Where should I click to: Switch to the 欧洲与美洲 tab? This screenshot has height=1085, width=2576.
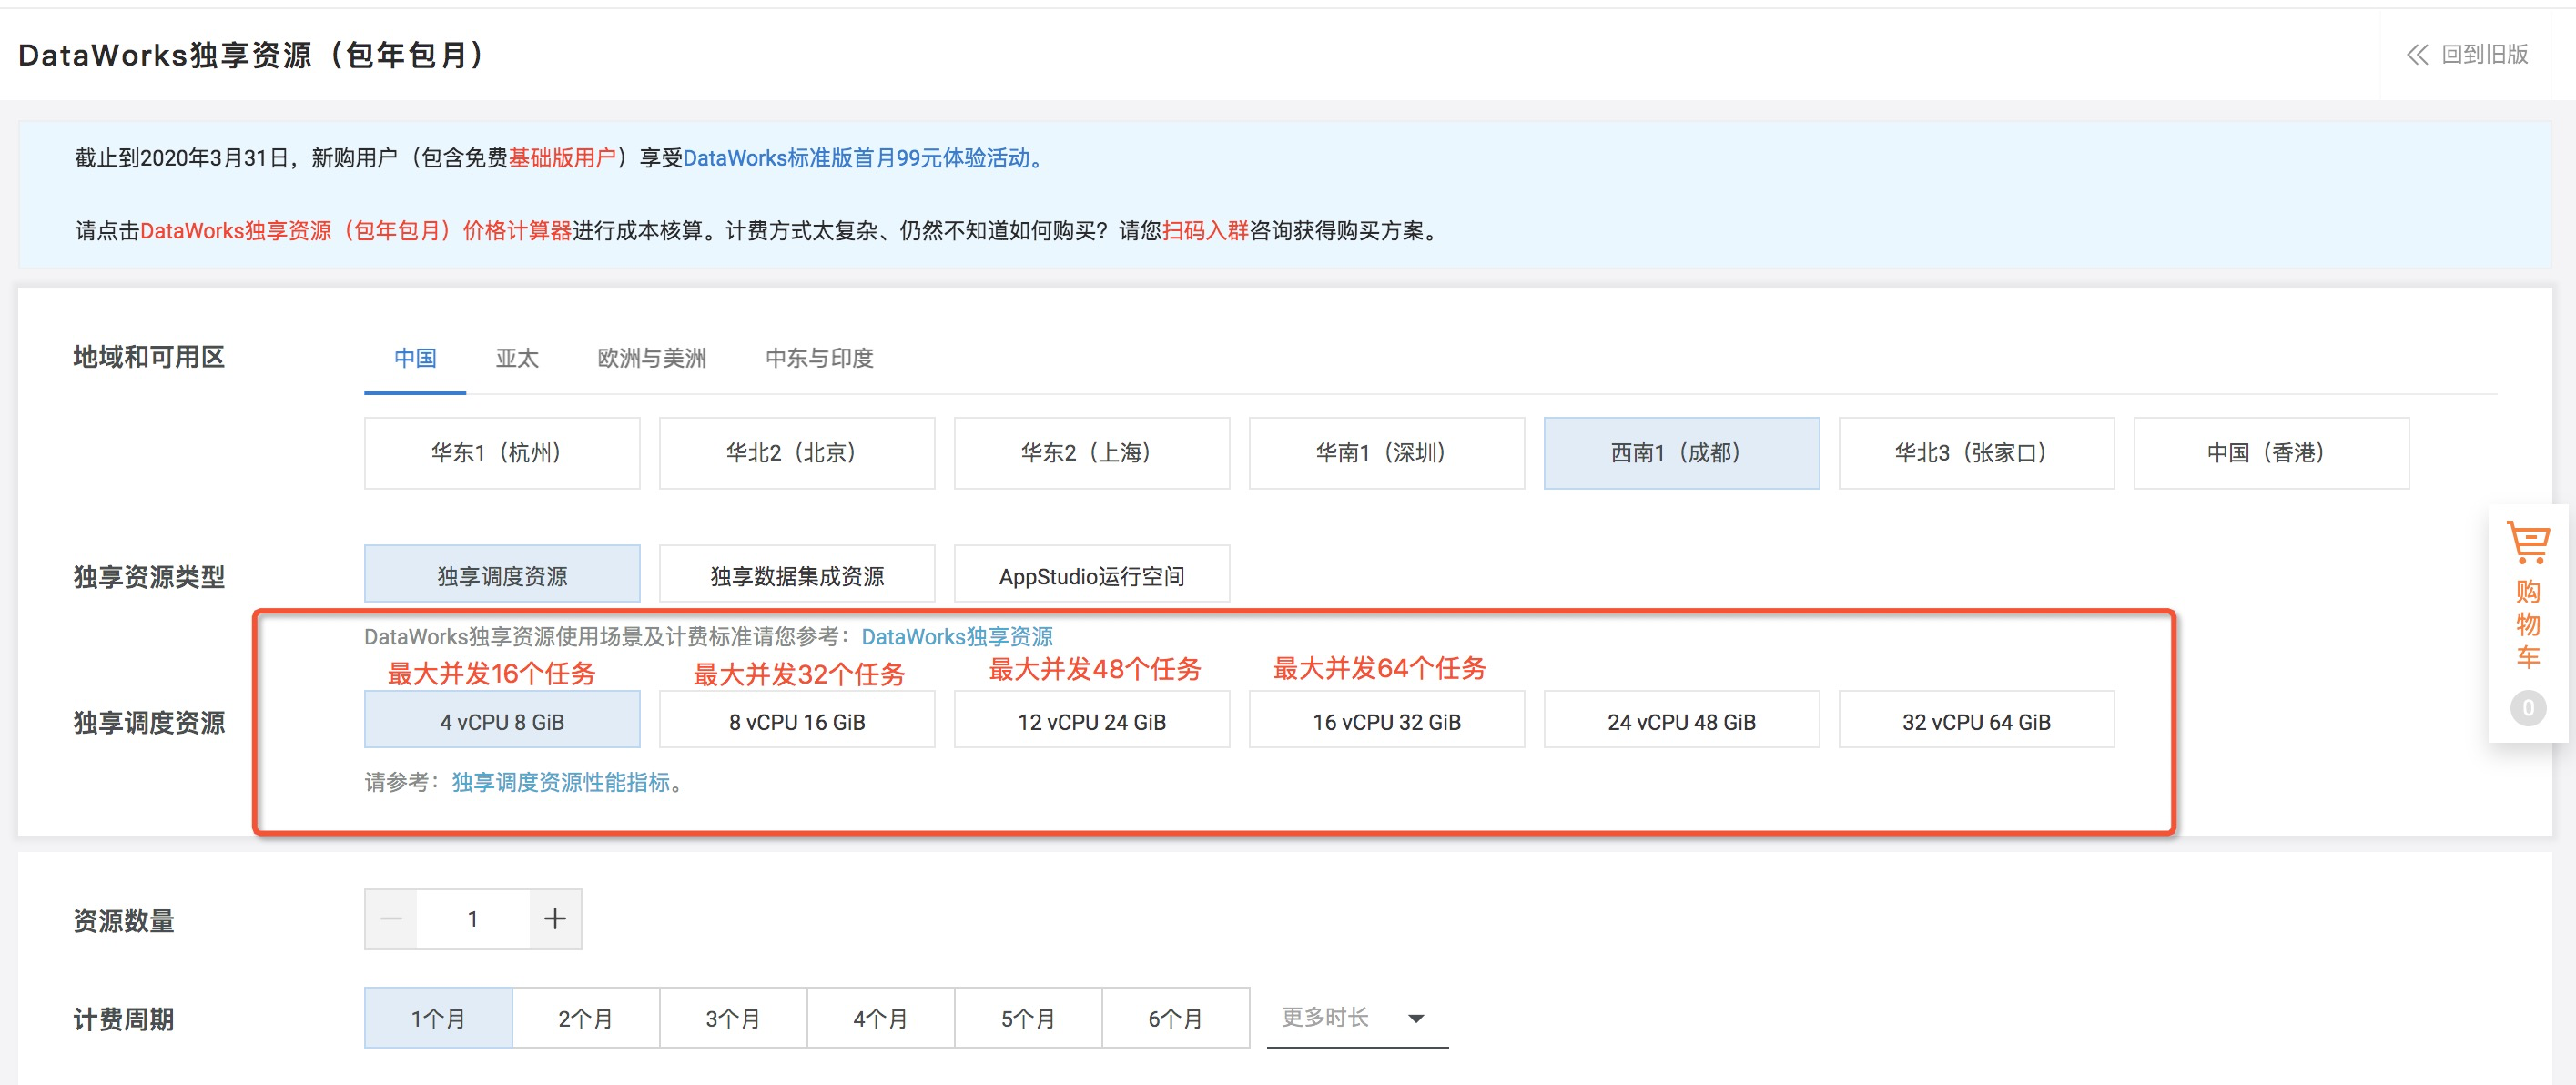click(x=651, y=357)
